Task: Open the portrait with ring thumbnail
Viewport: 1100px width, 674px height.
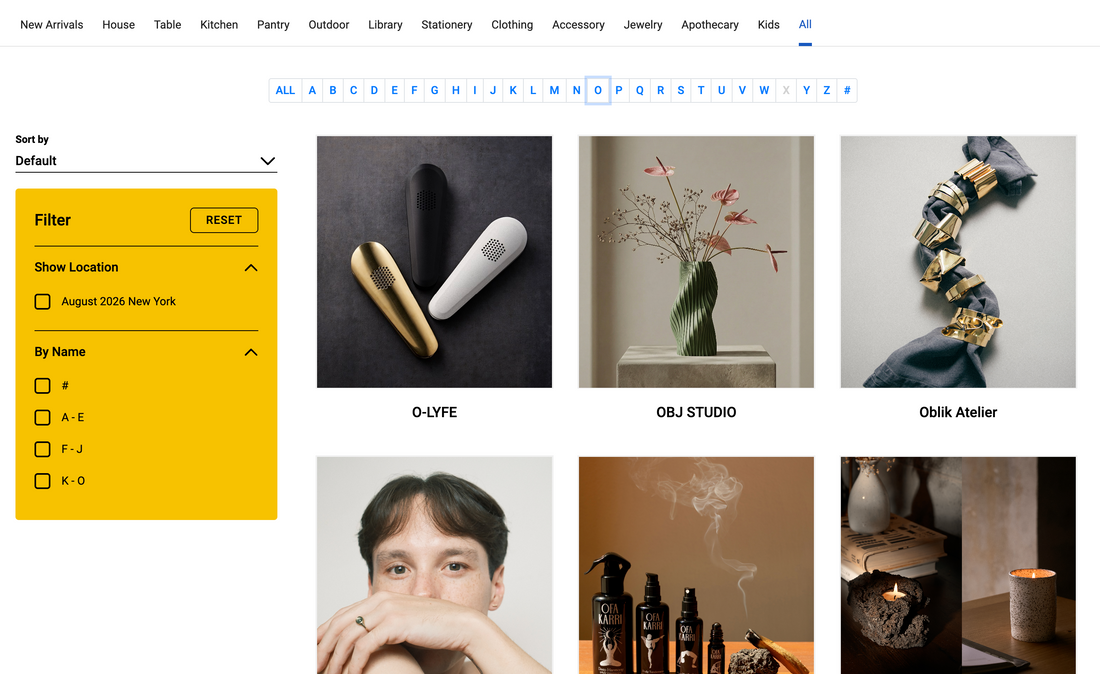Action: pos(434,565)
